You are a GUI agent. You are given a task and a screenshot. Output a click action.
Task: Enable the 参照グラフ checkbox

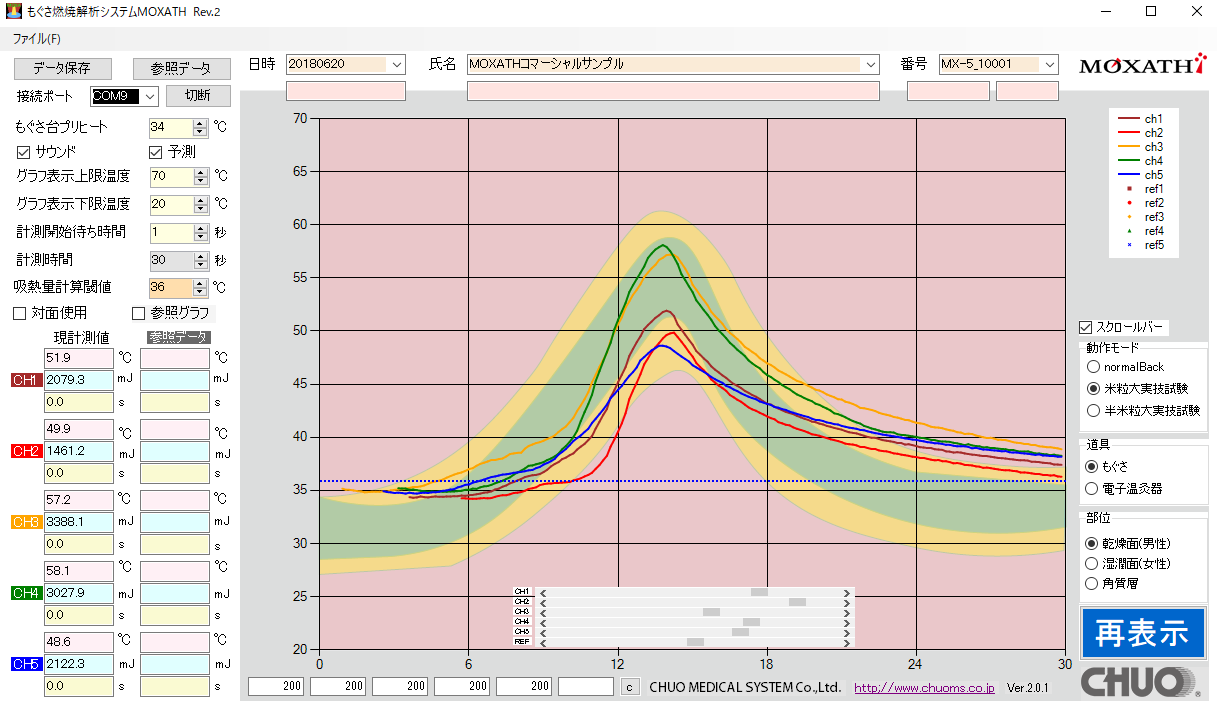139,314
